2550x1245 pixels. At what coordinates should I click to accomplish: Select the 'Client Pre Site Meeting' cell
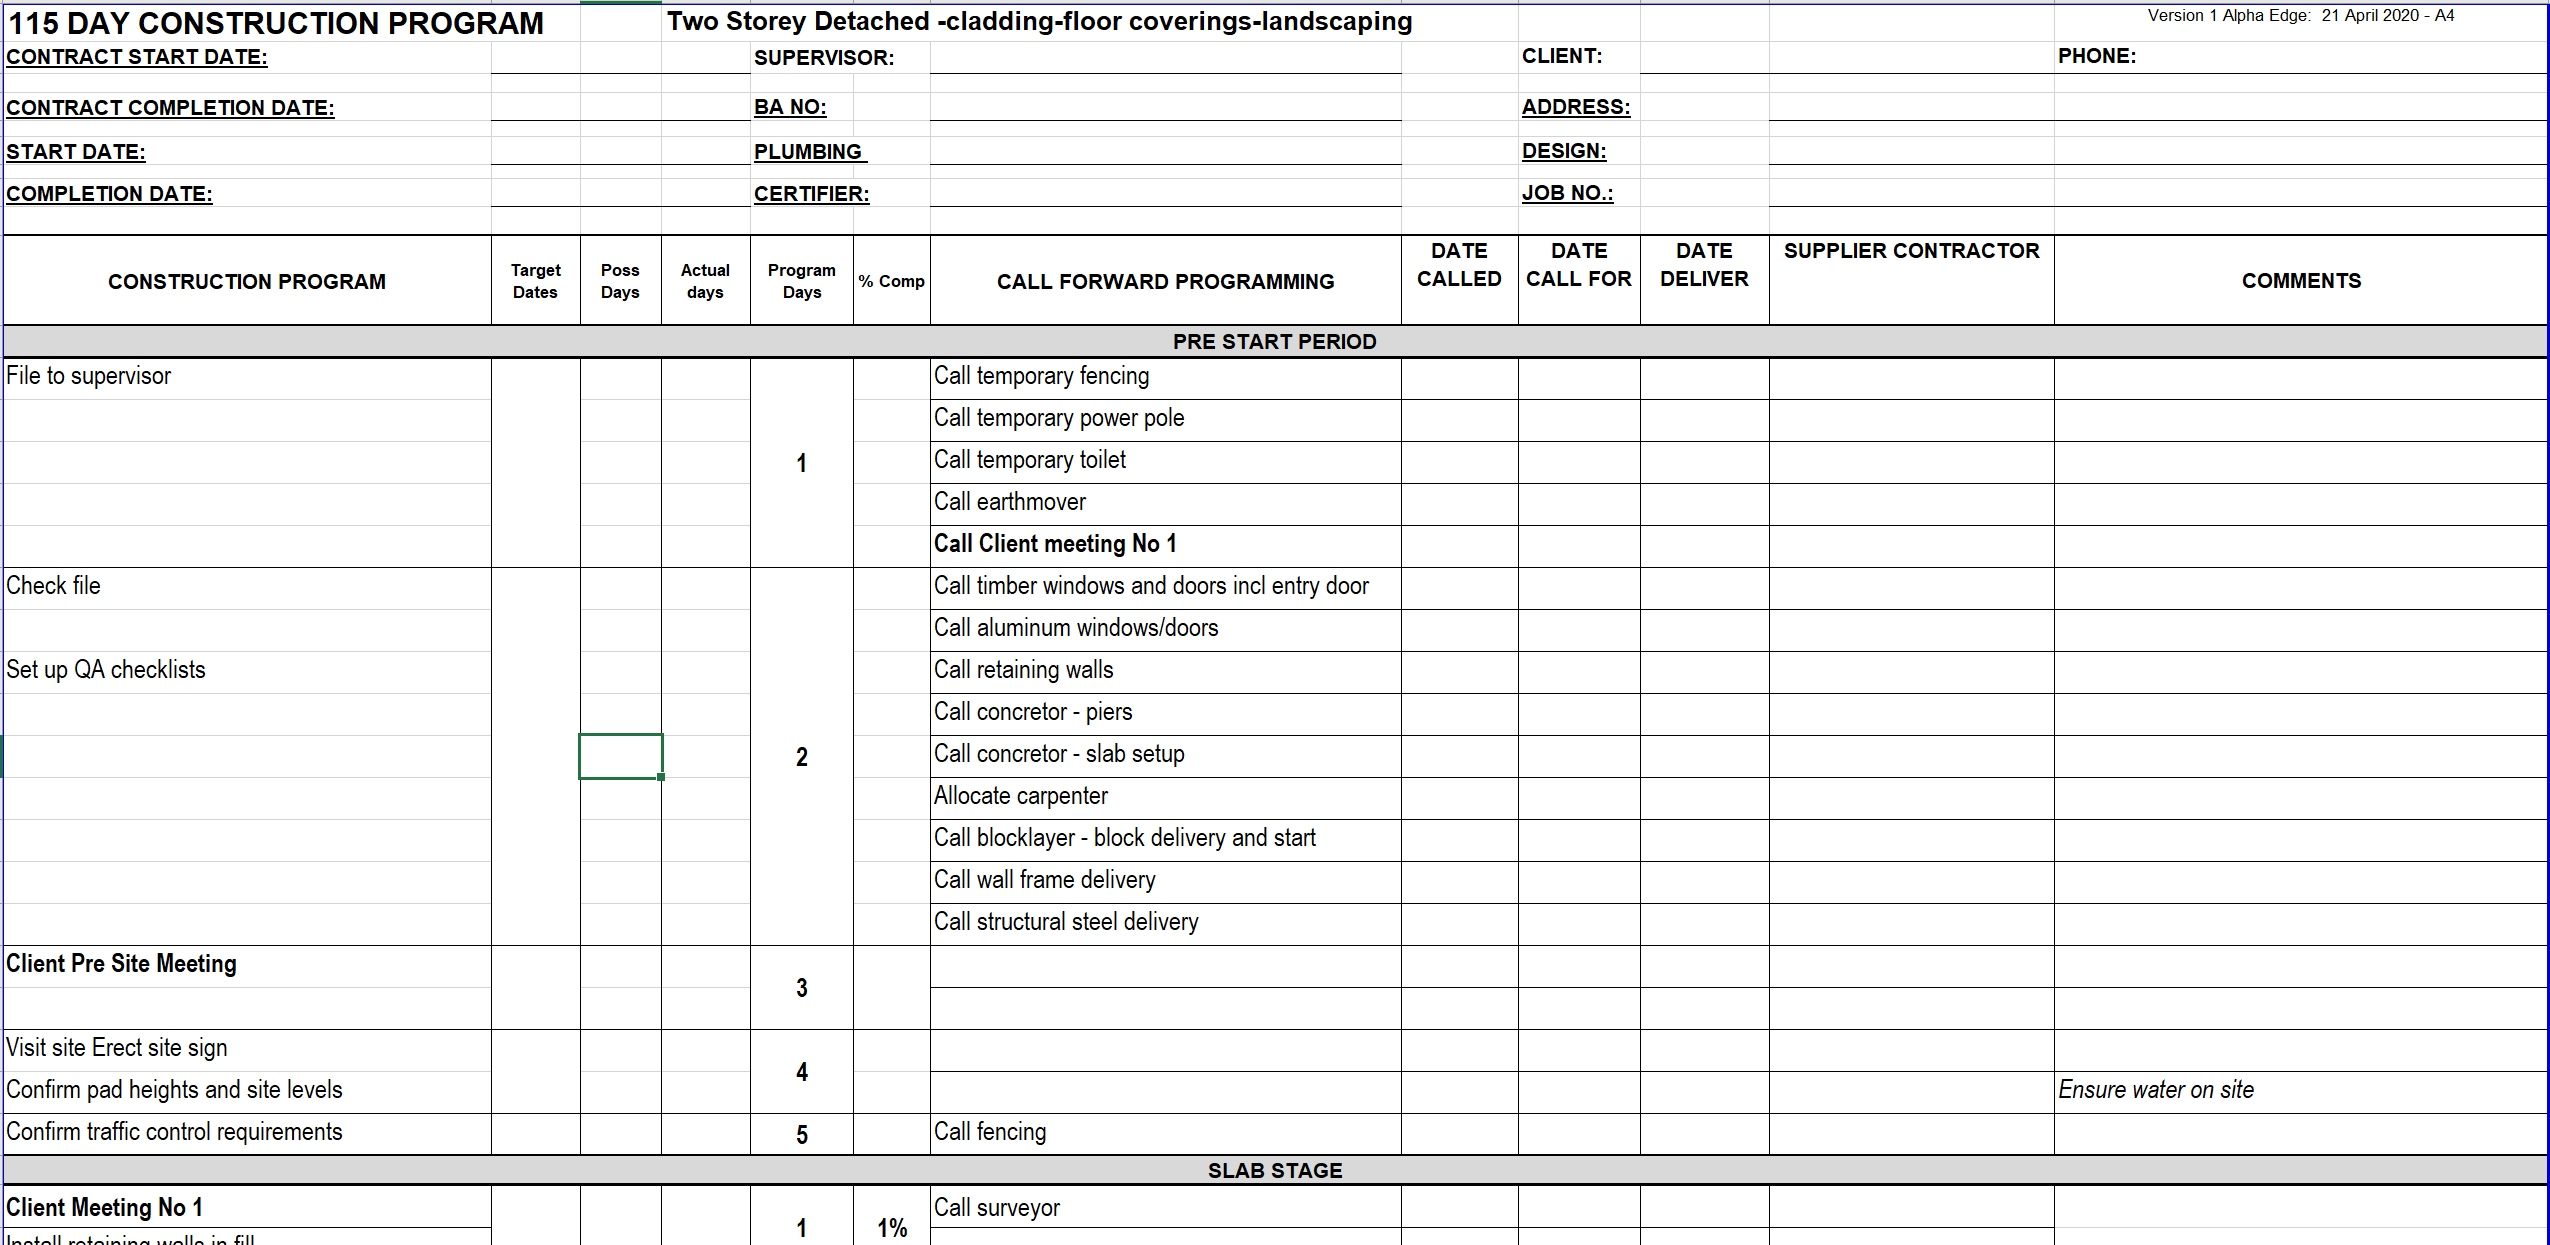[122, 964]
